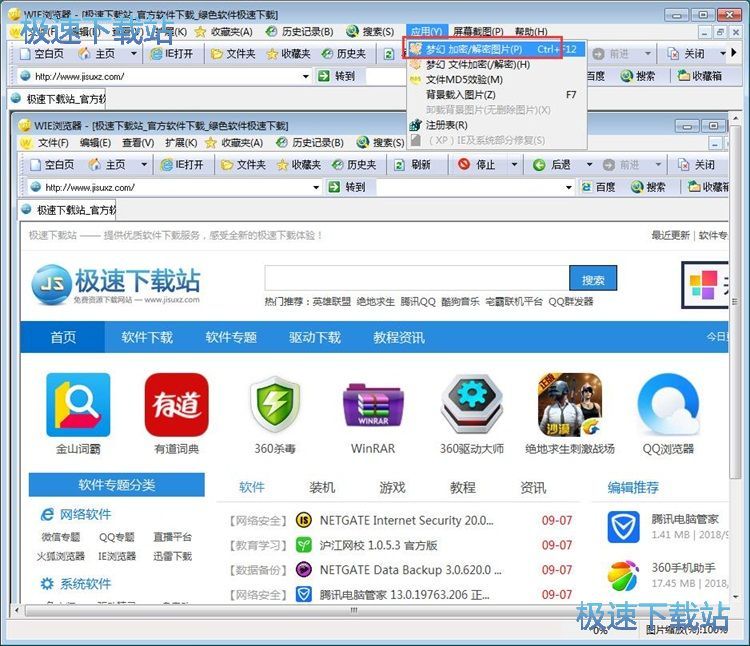Expand 前进 dropdown arrow in inner toolbar
The width and height of the screenshot is (750, 646).
(x=658, y=164)
